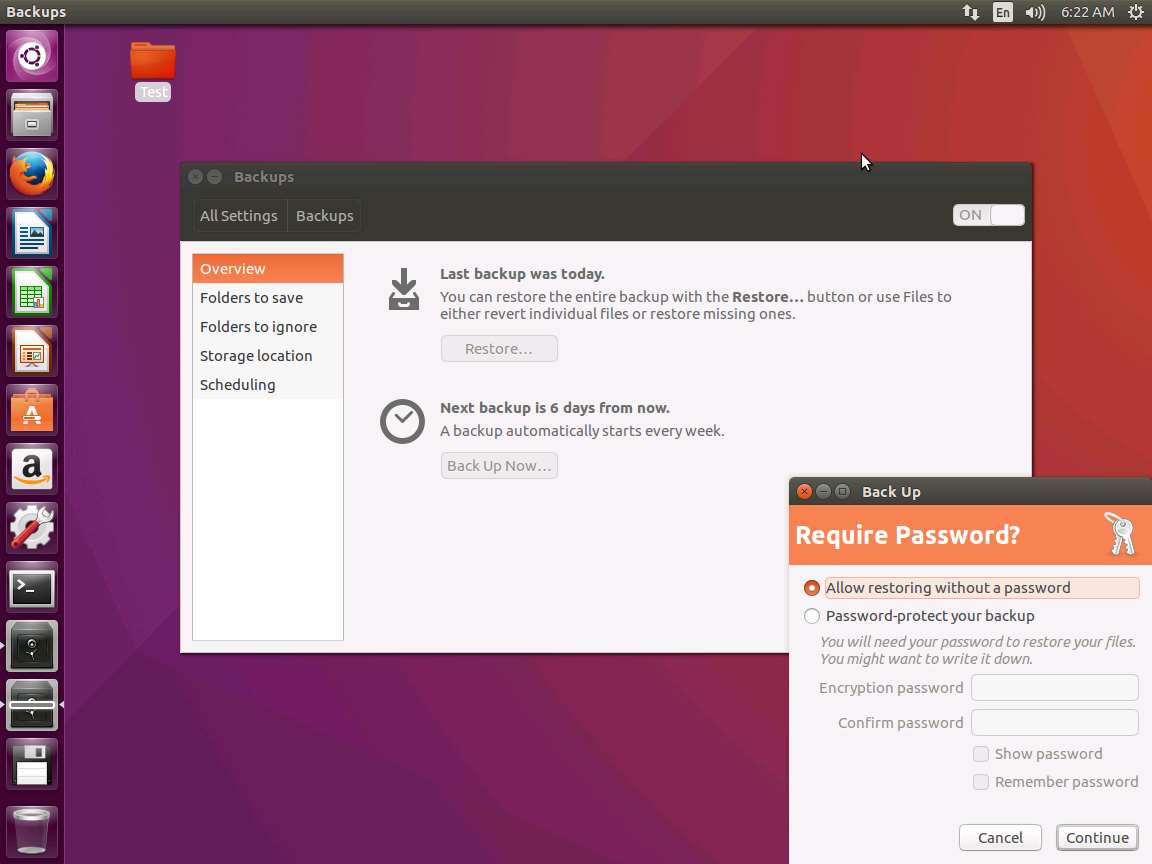Open the Test folder on the desktop
1152x864 pixels.
[153, 71]
